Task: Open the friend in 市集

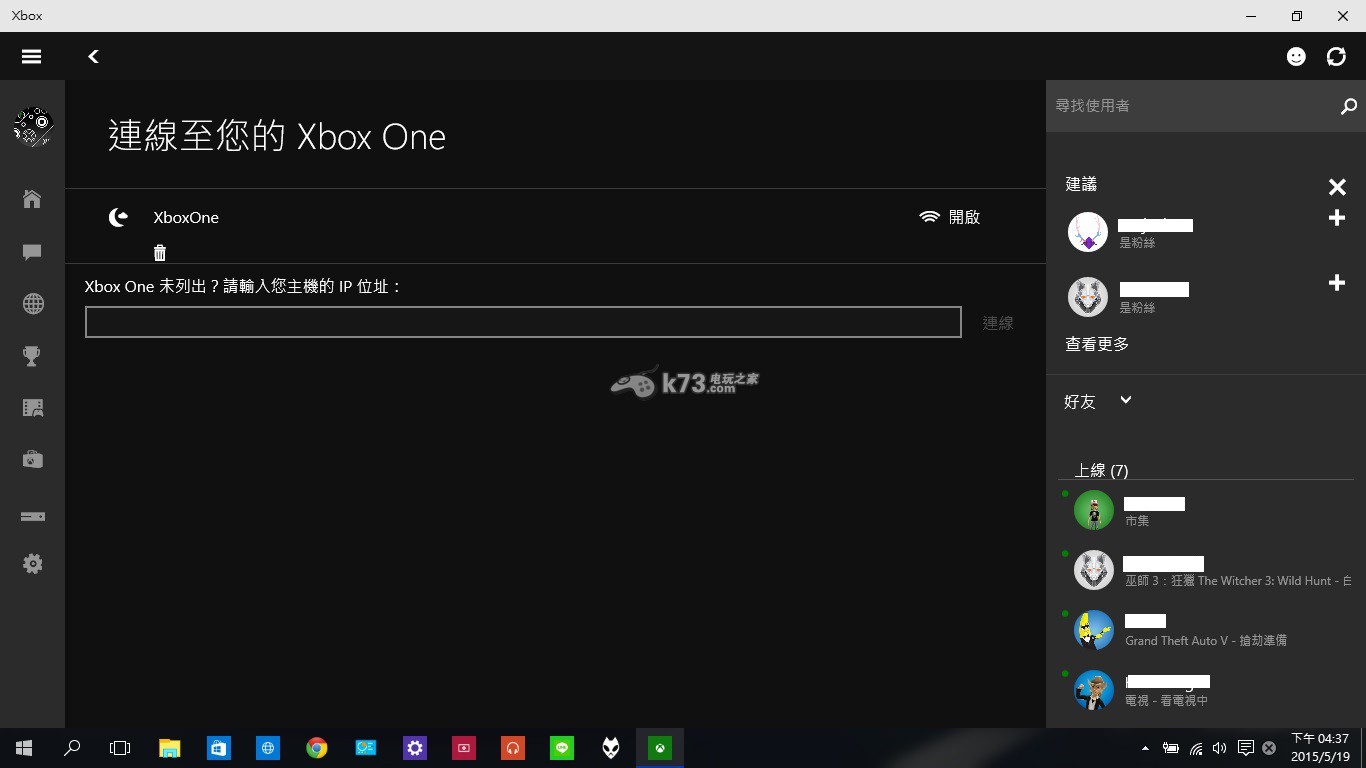Action: tap(1206, 511)
